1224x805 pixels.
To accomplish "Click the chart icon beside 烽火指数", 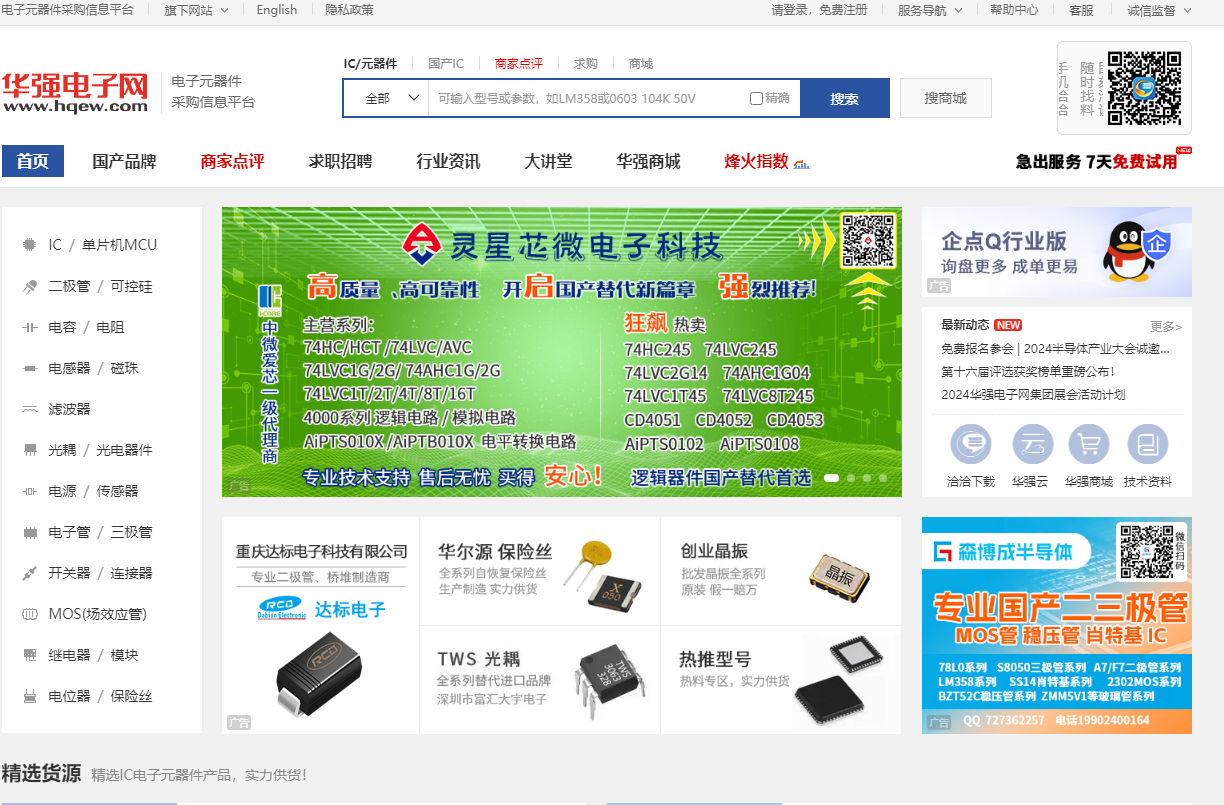I will (802, 163).
